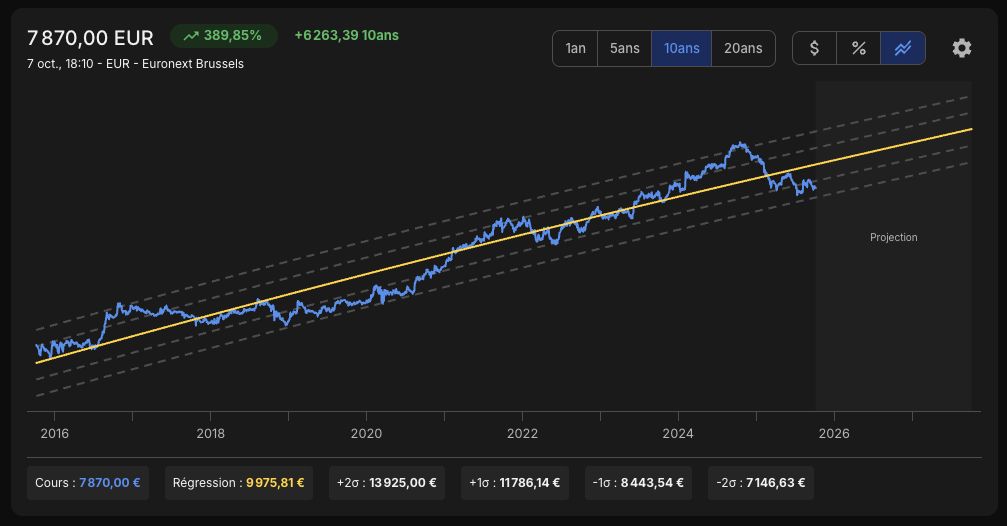Select the 5ans time range
Screen dimensions: 1007x526
point(624,48)
